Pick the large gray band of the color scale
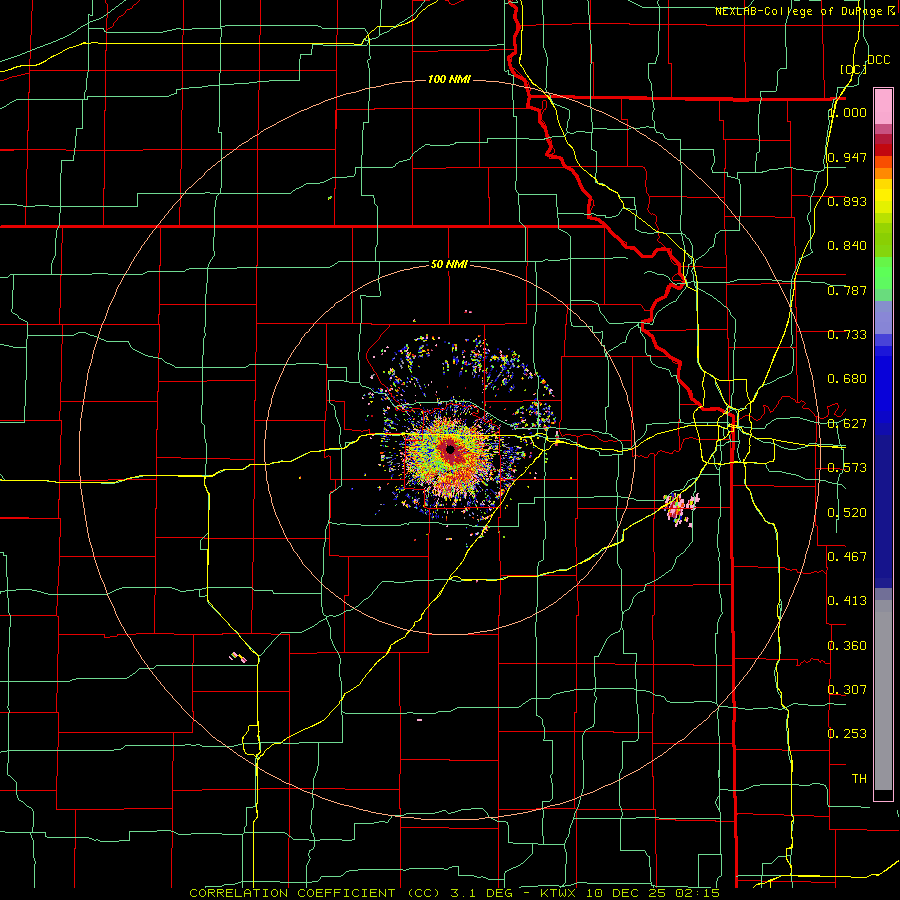The height and width of the screenshot is (900, 900). click(x=883, y=695)
